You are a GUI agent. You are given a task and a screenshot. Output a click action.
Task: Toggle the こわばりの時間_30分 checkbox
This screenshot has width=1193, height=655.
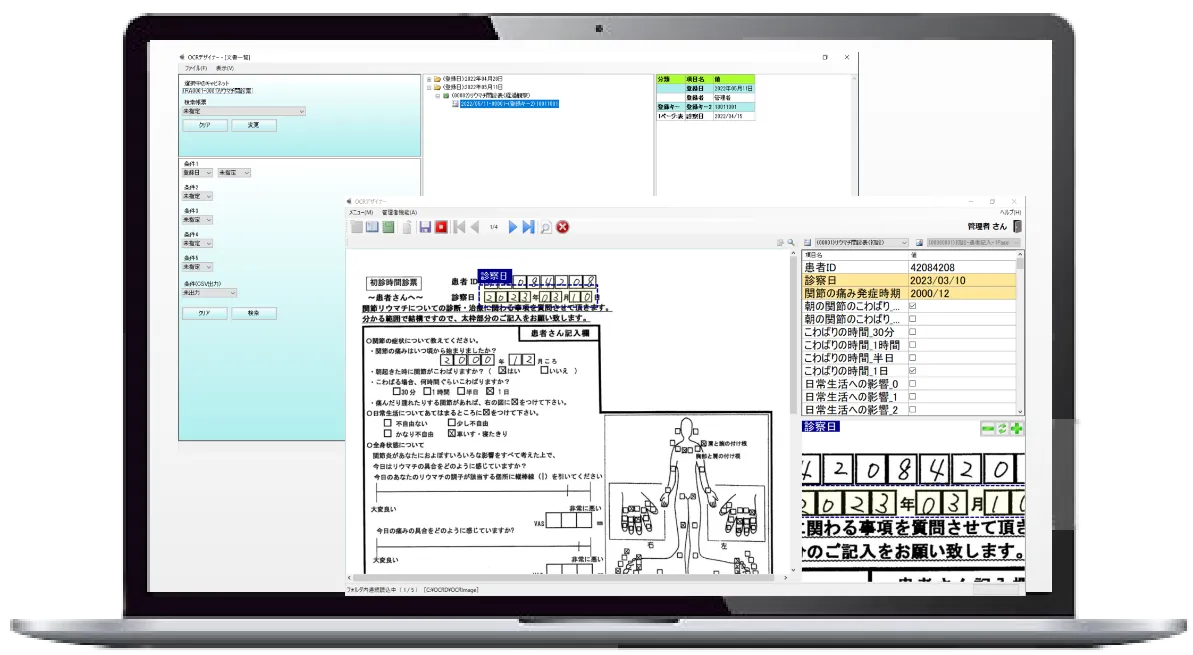tap(912, 332)
